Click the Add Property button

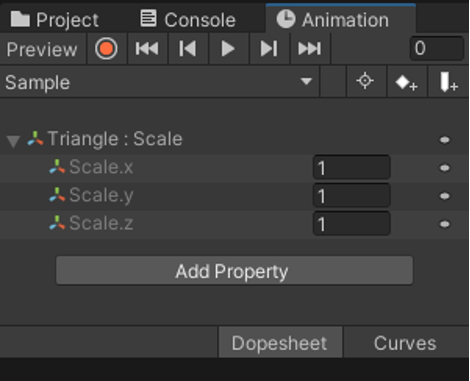point(234,271)
